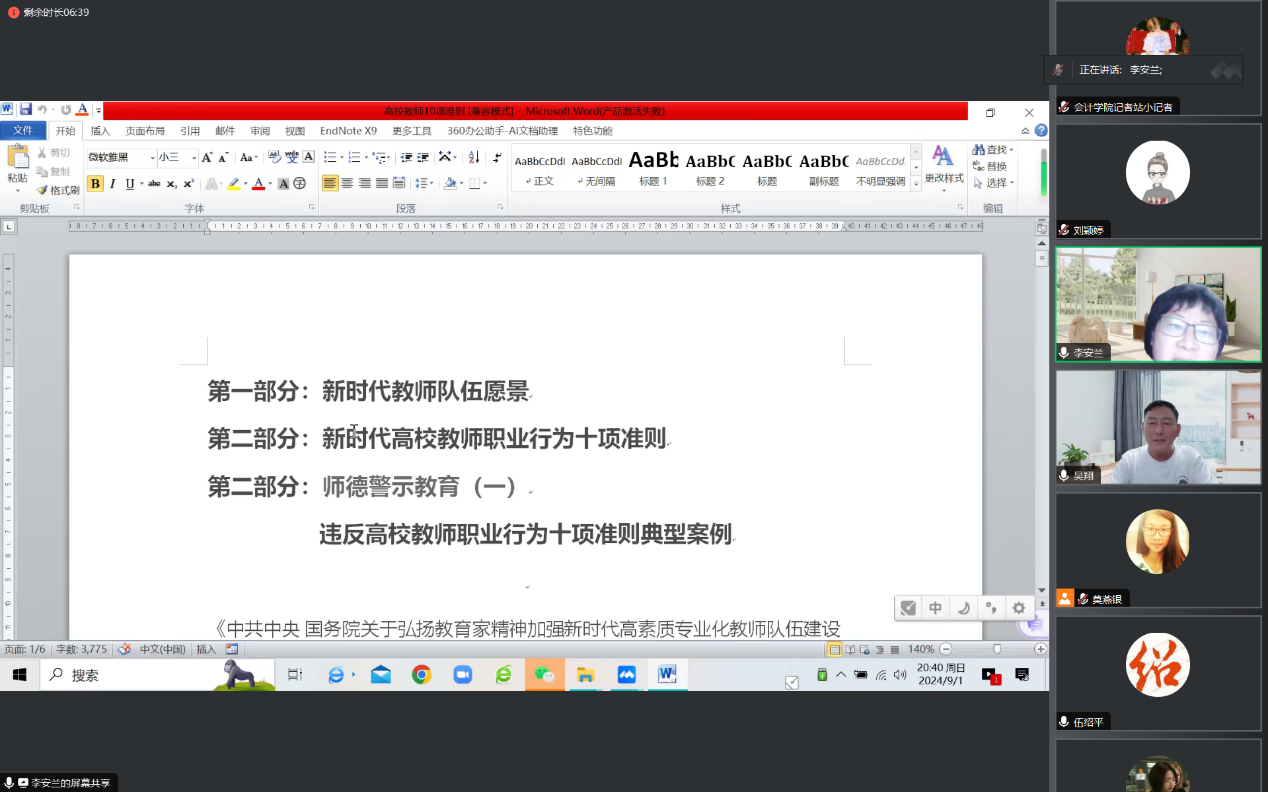Open the 文件 (File) menu
1268x792 pixels.
coord(22,131)
